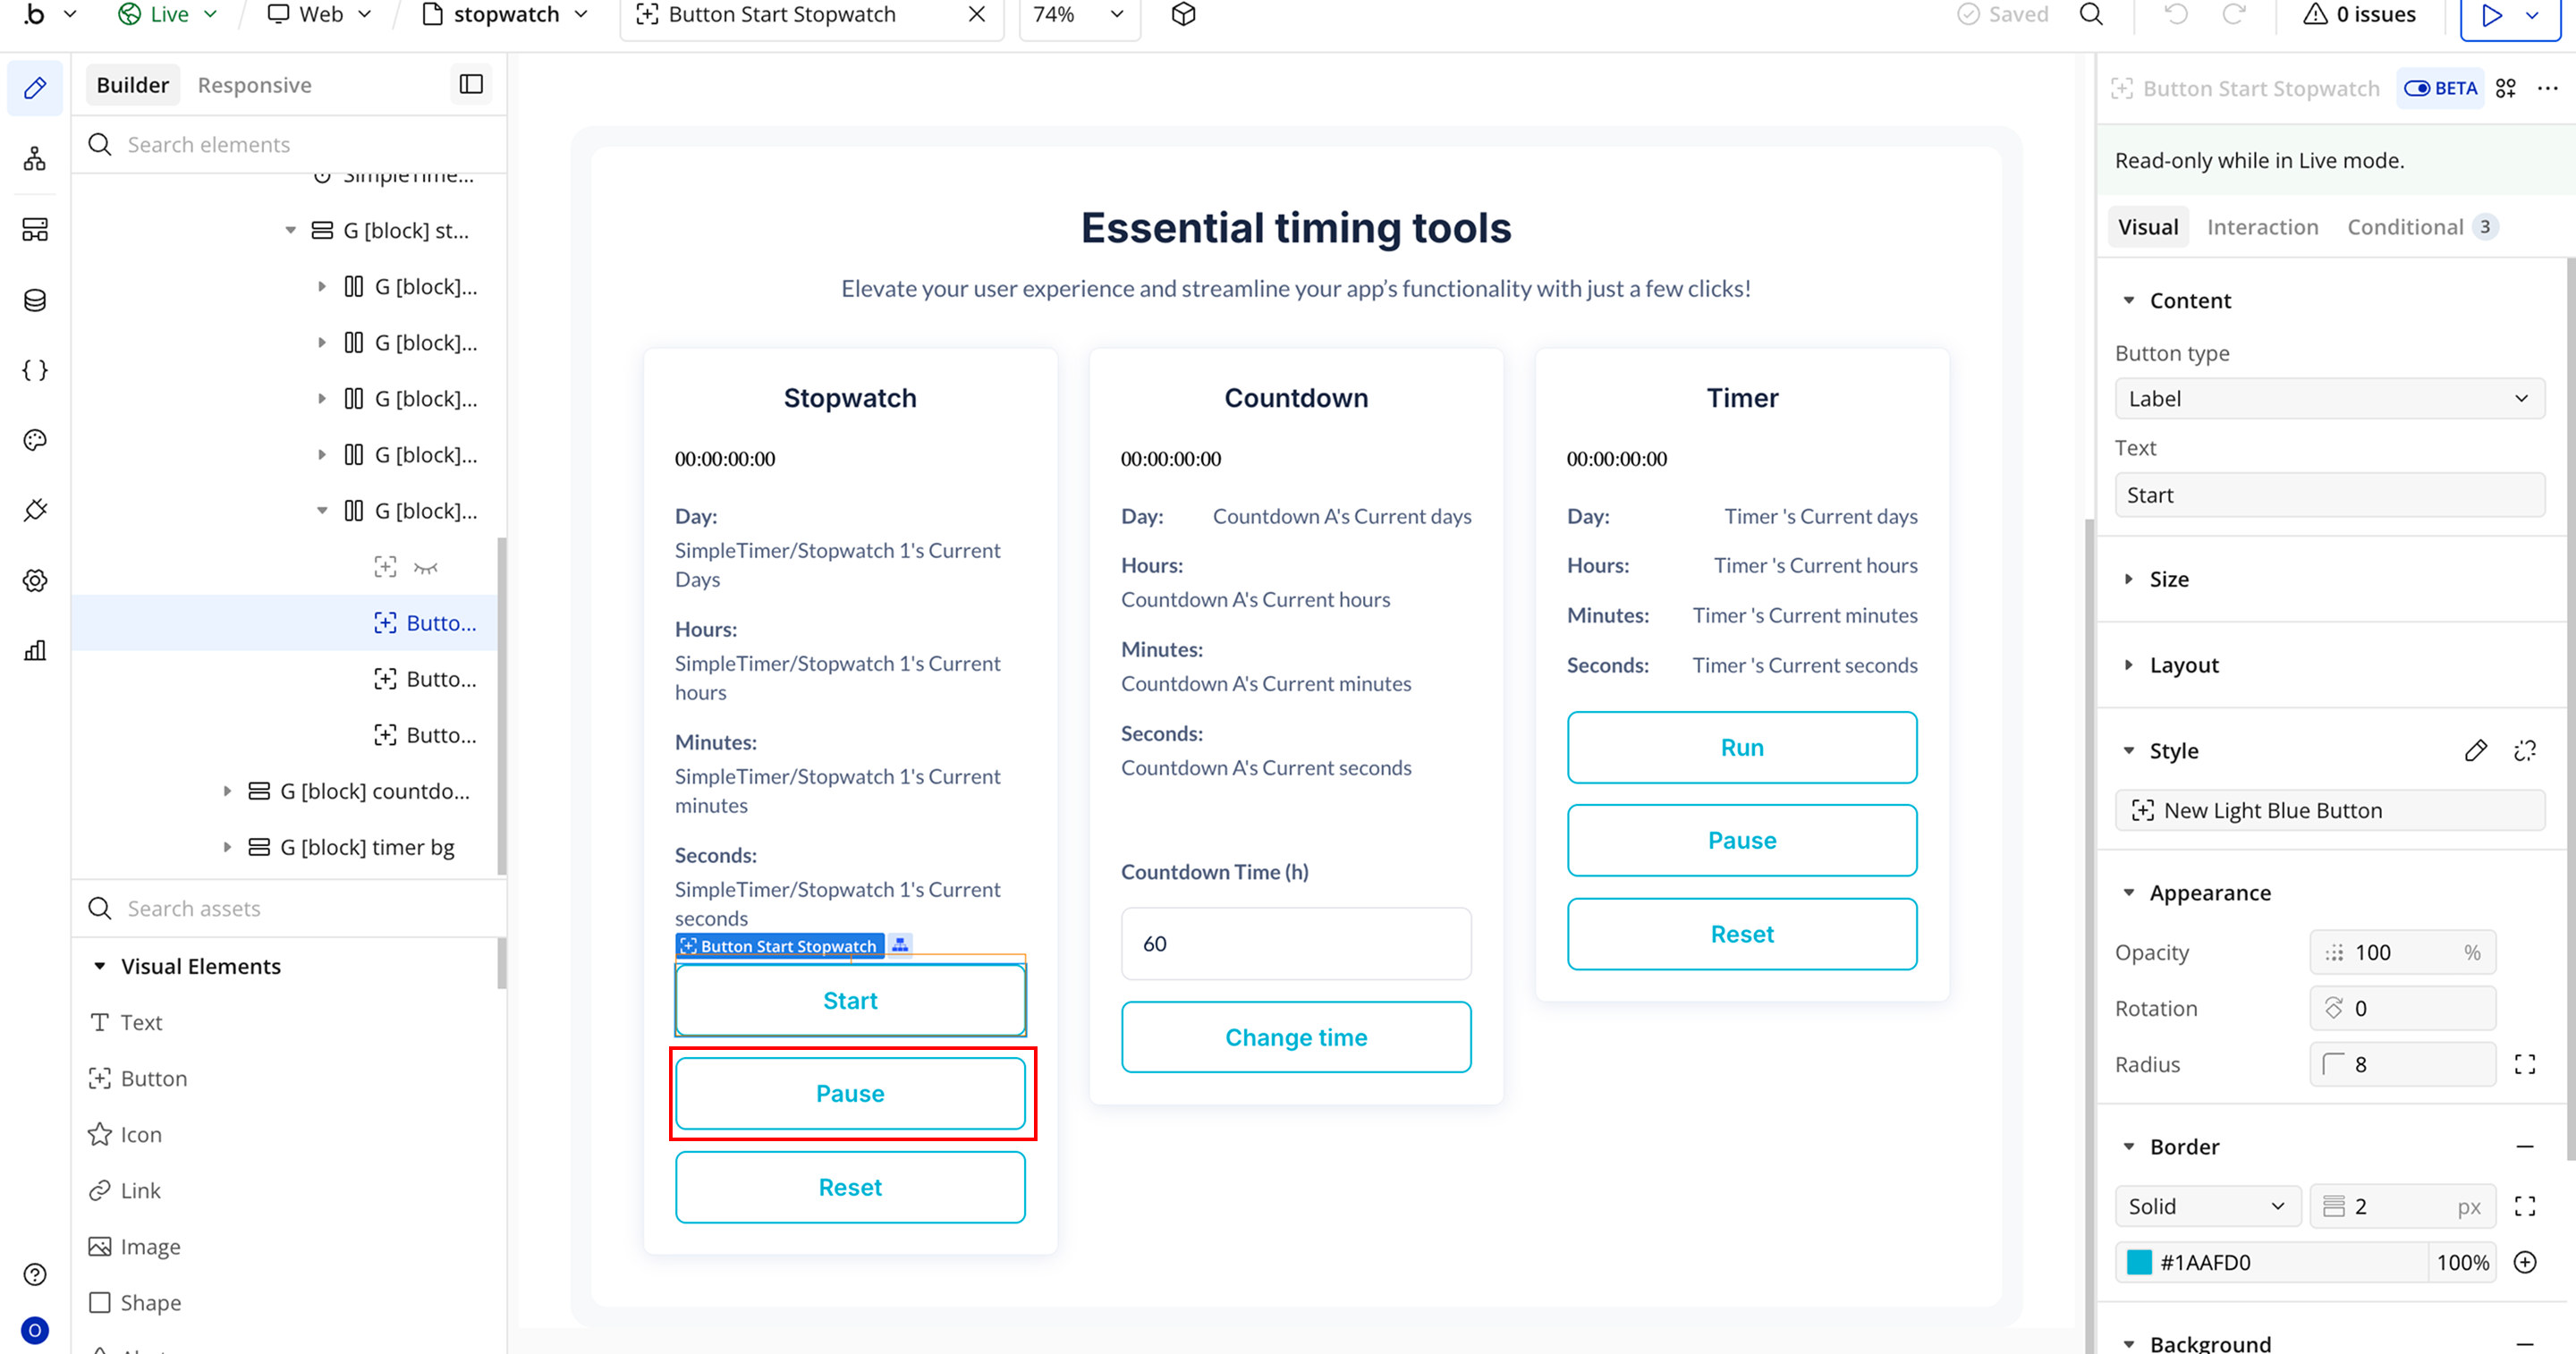Expand G [block] countdown tree item
The image size is (2576, 1354).
point(228,791)
